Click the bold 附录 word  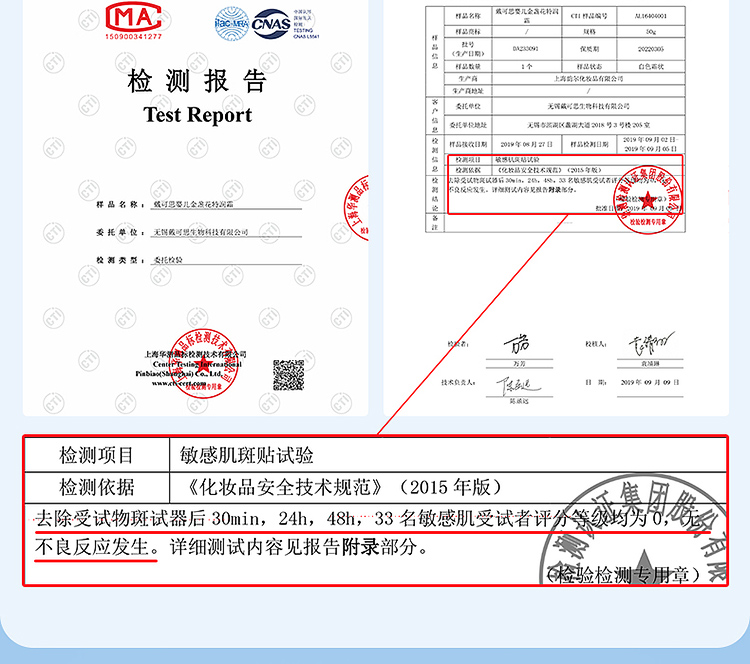pos(361,546)
